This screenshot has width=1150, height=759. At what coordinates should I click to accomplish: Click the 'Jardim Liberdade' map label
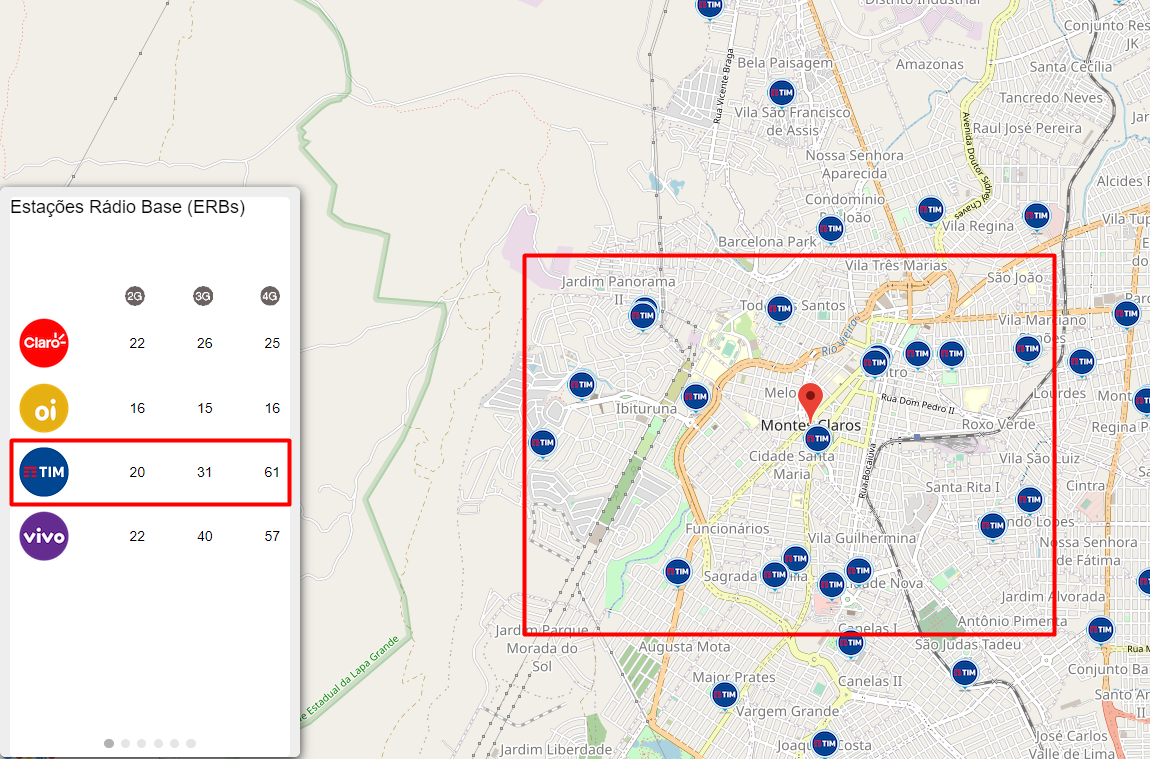555,749
